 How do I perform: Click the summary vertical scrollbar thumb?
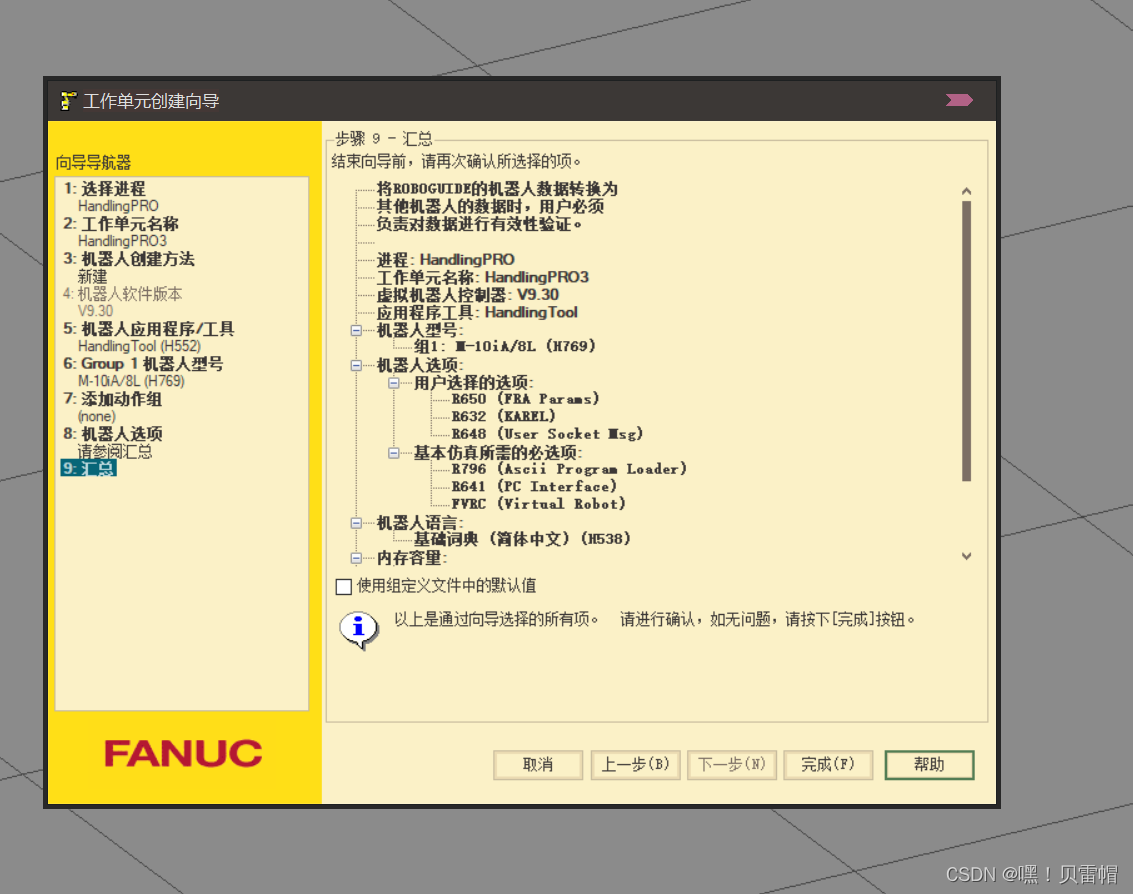click(x=966, y=341)
